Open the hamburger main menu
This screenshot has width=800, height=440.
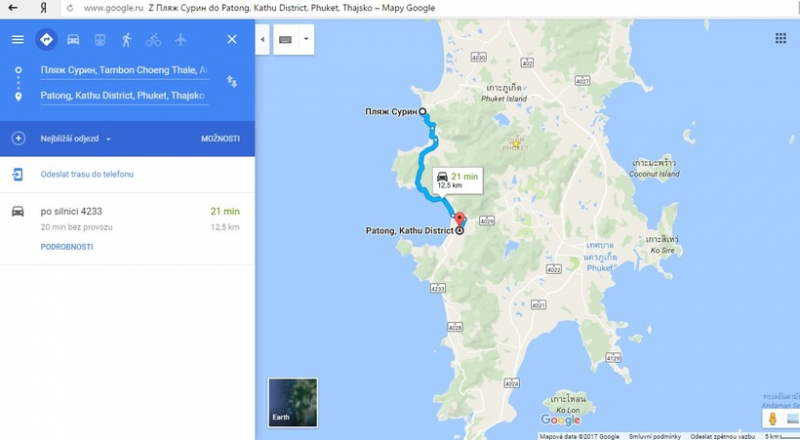tap(18, 39)
